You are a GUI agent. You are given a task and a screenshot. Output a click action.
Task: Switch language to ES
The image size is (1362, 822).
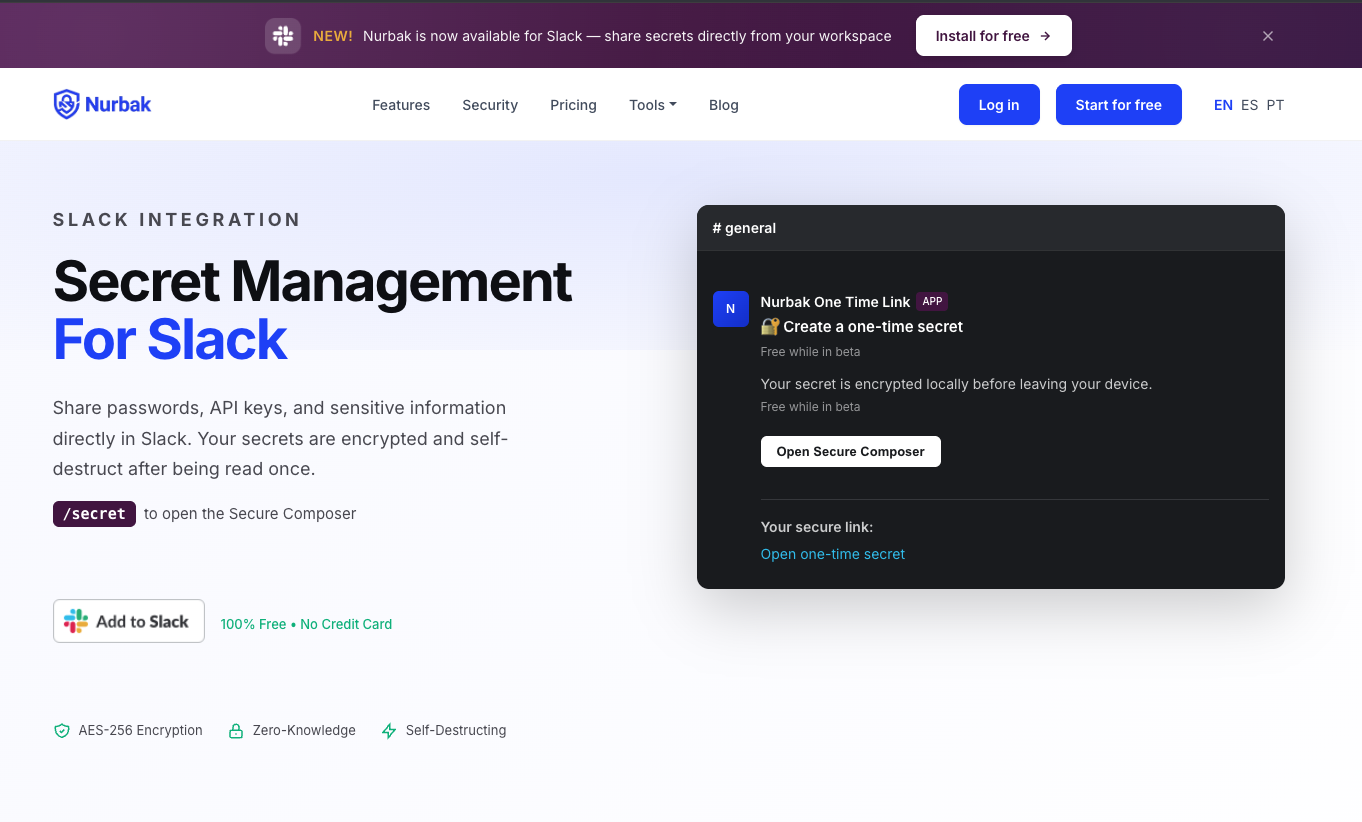[x=1249, y=105]
